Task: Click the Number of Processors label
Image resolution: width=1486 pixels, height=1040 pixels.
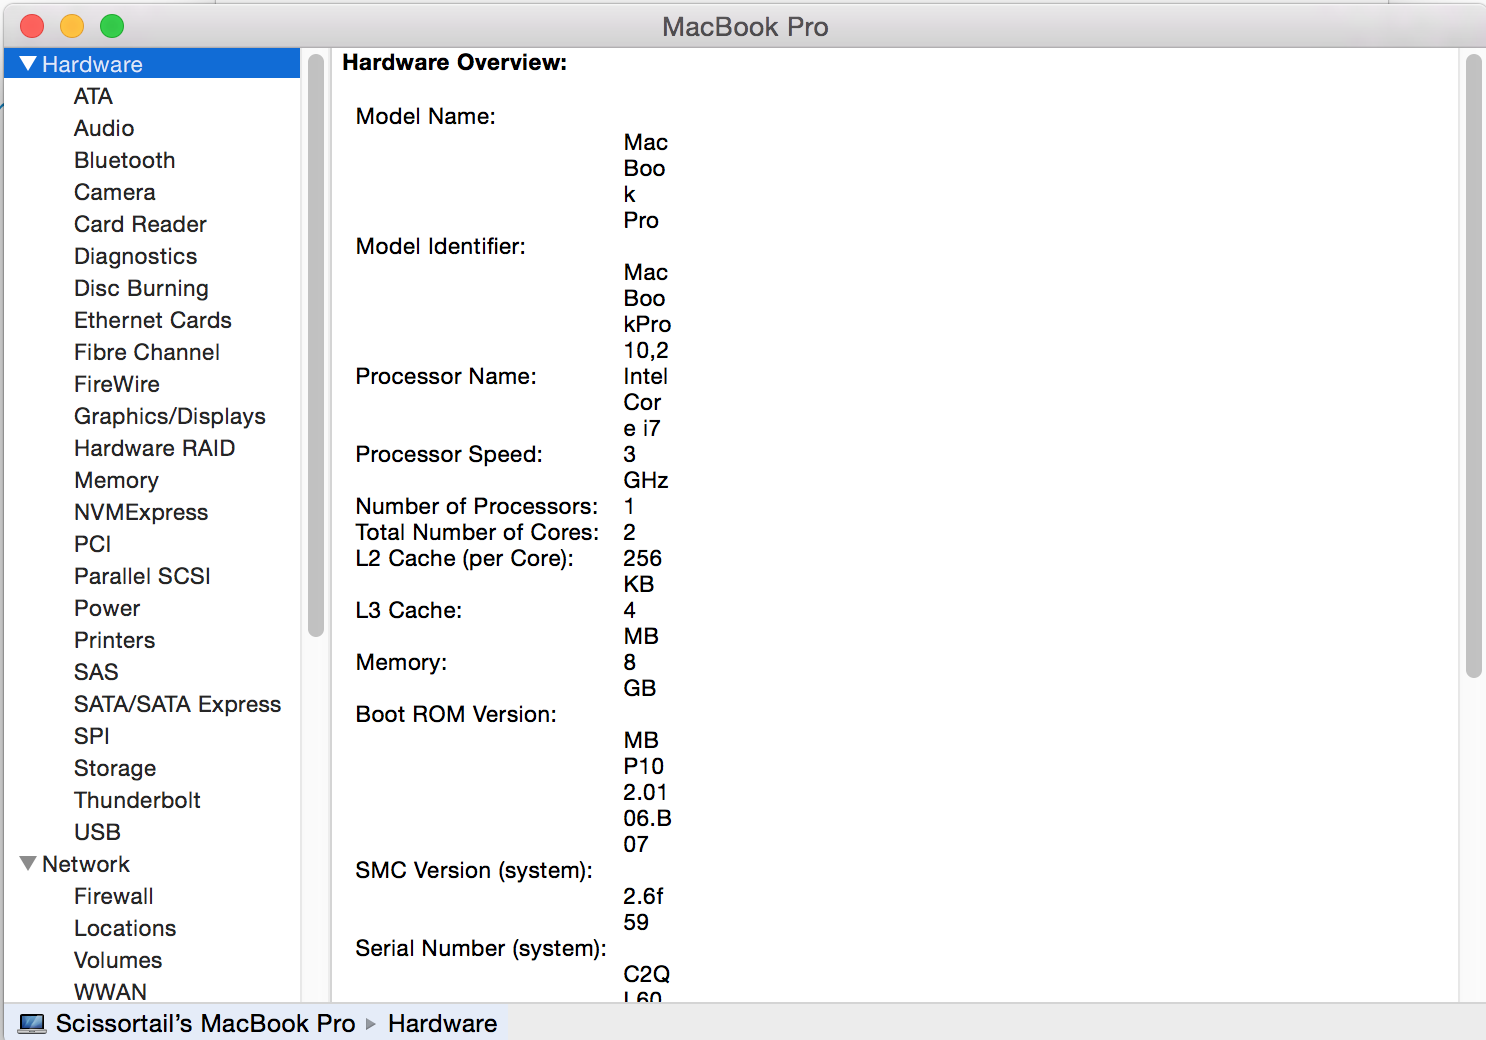Action: (477, 506)
